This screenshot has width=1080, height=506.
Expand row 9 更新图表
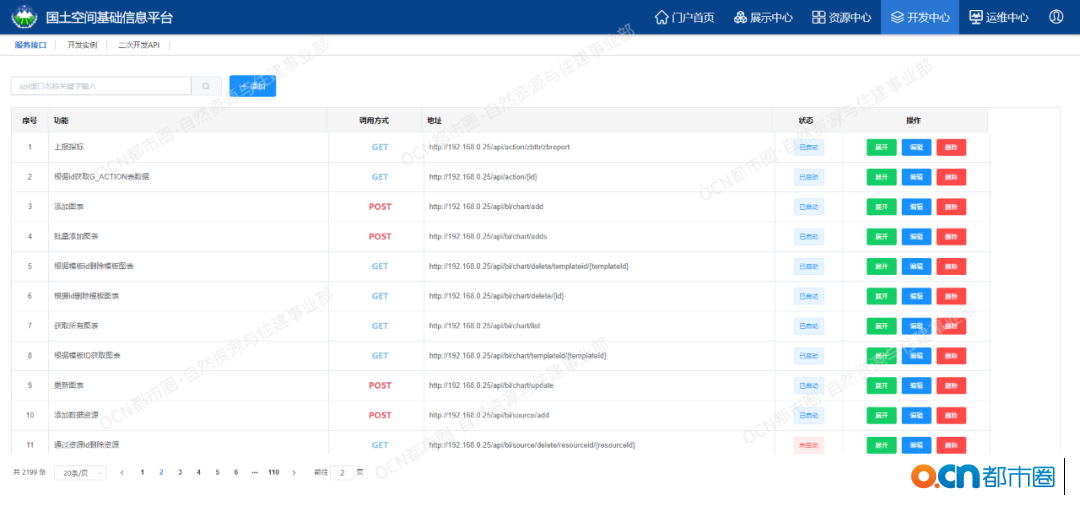(882, 386)
